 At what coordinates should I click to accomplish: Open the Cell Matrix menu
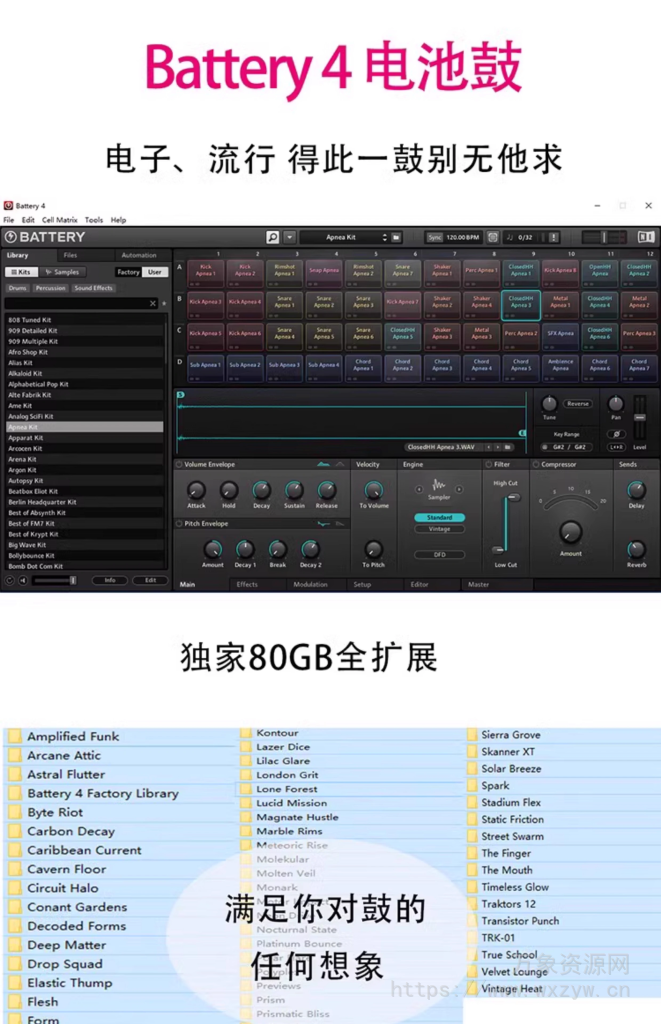59,220
